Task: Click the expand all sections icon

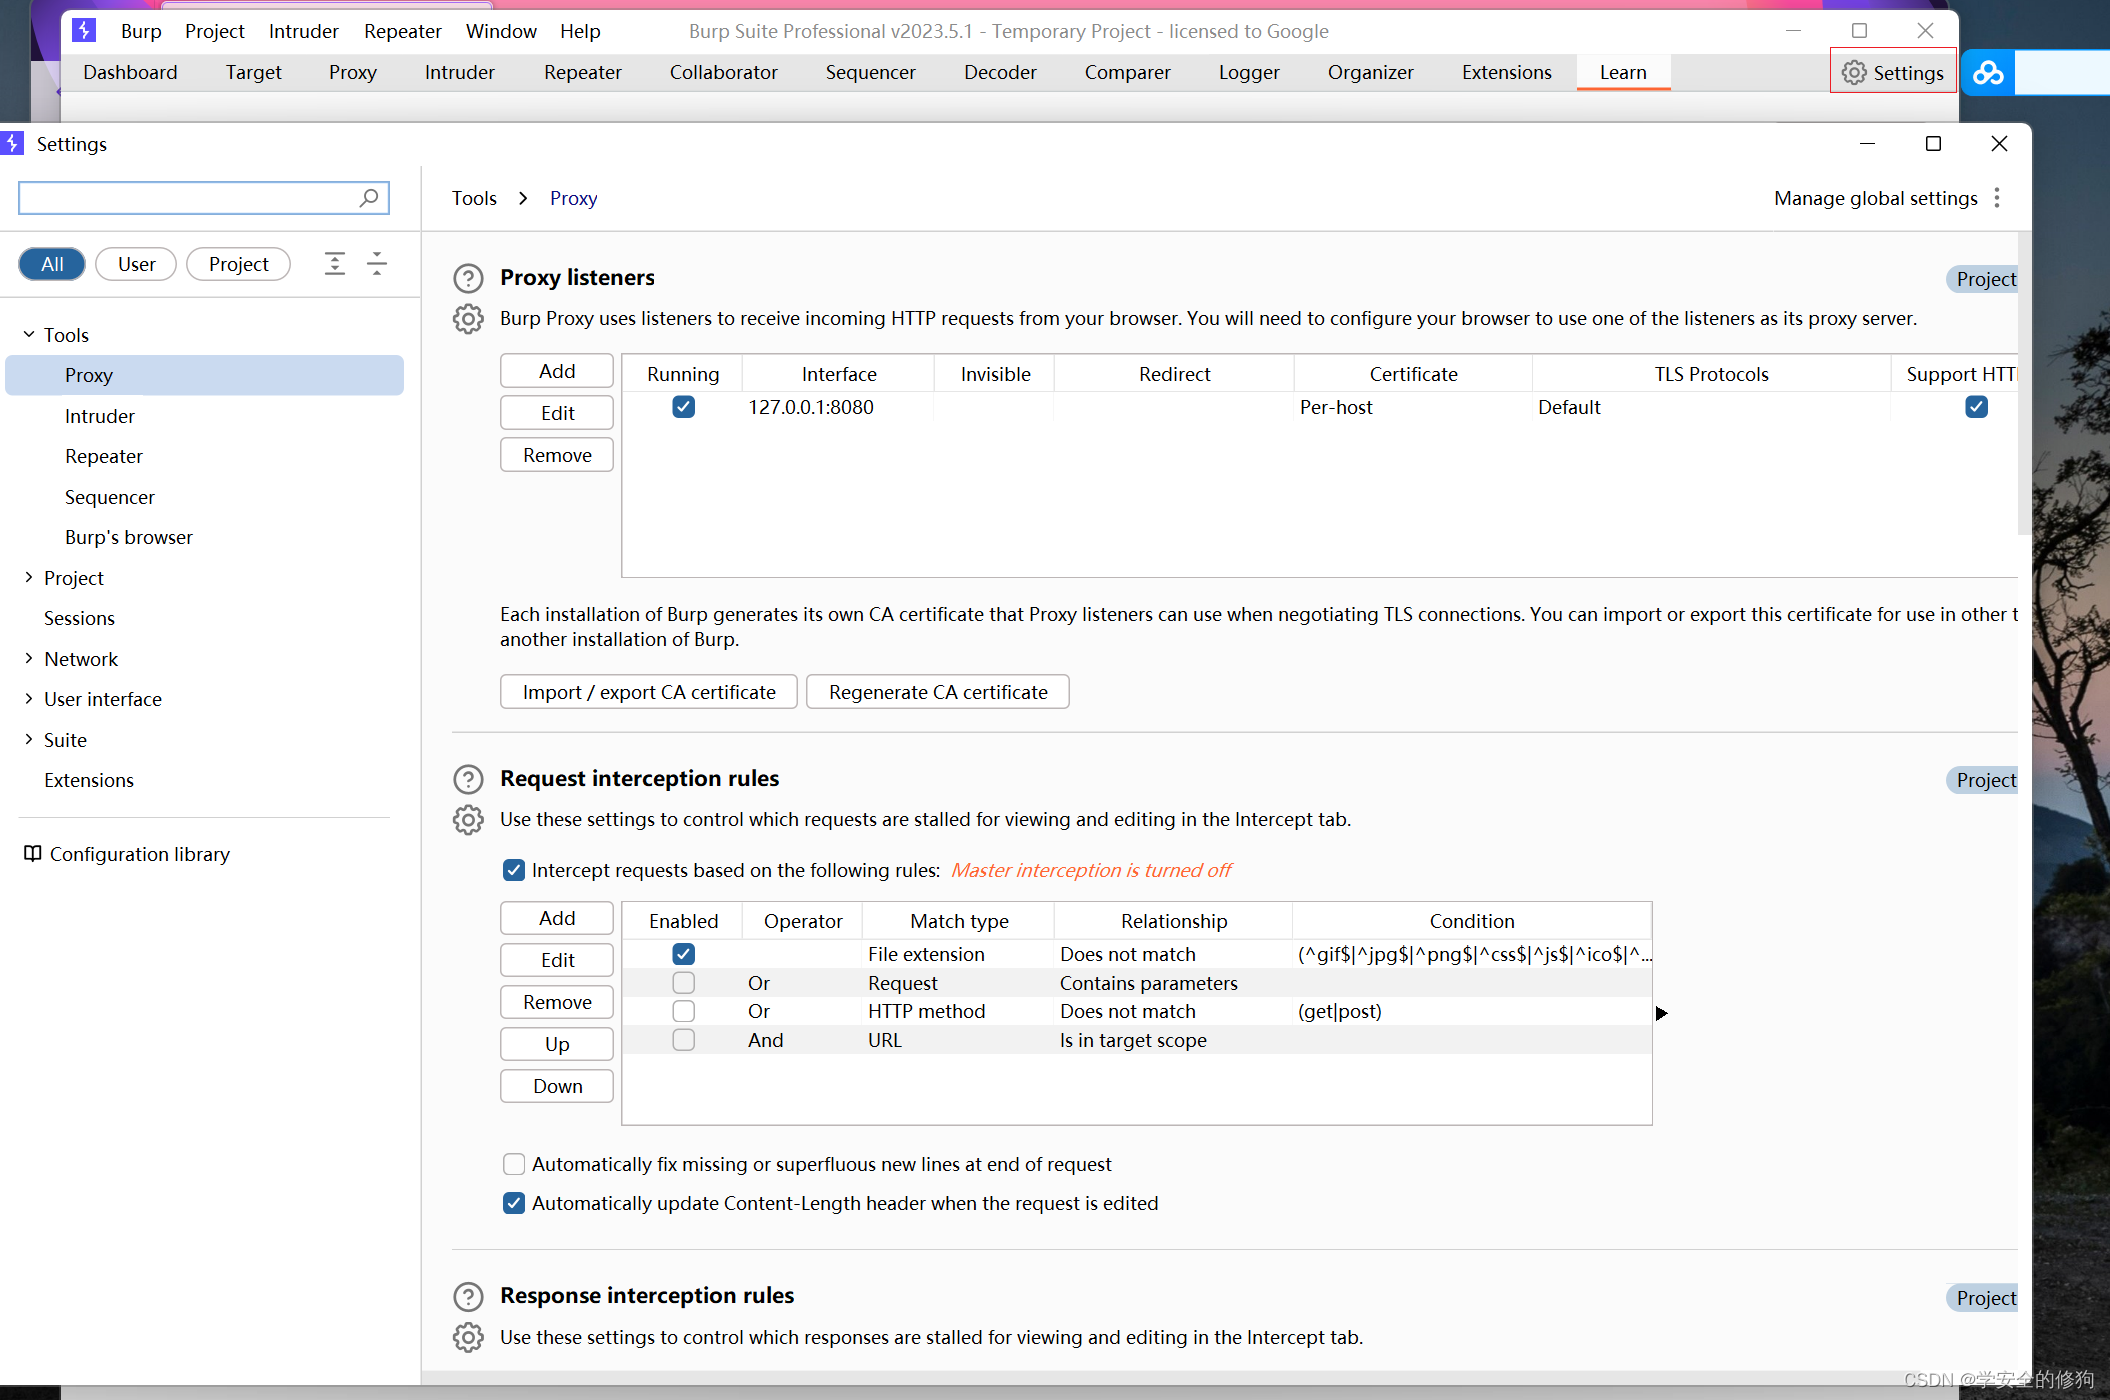Action: 335,264
